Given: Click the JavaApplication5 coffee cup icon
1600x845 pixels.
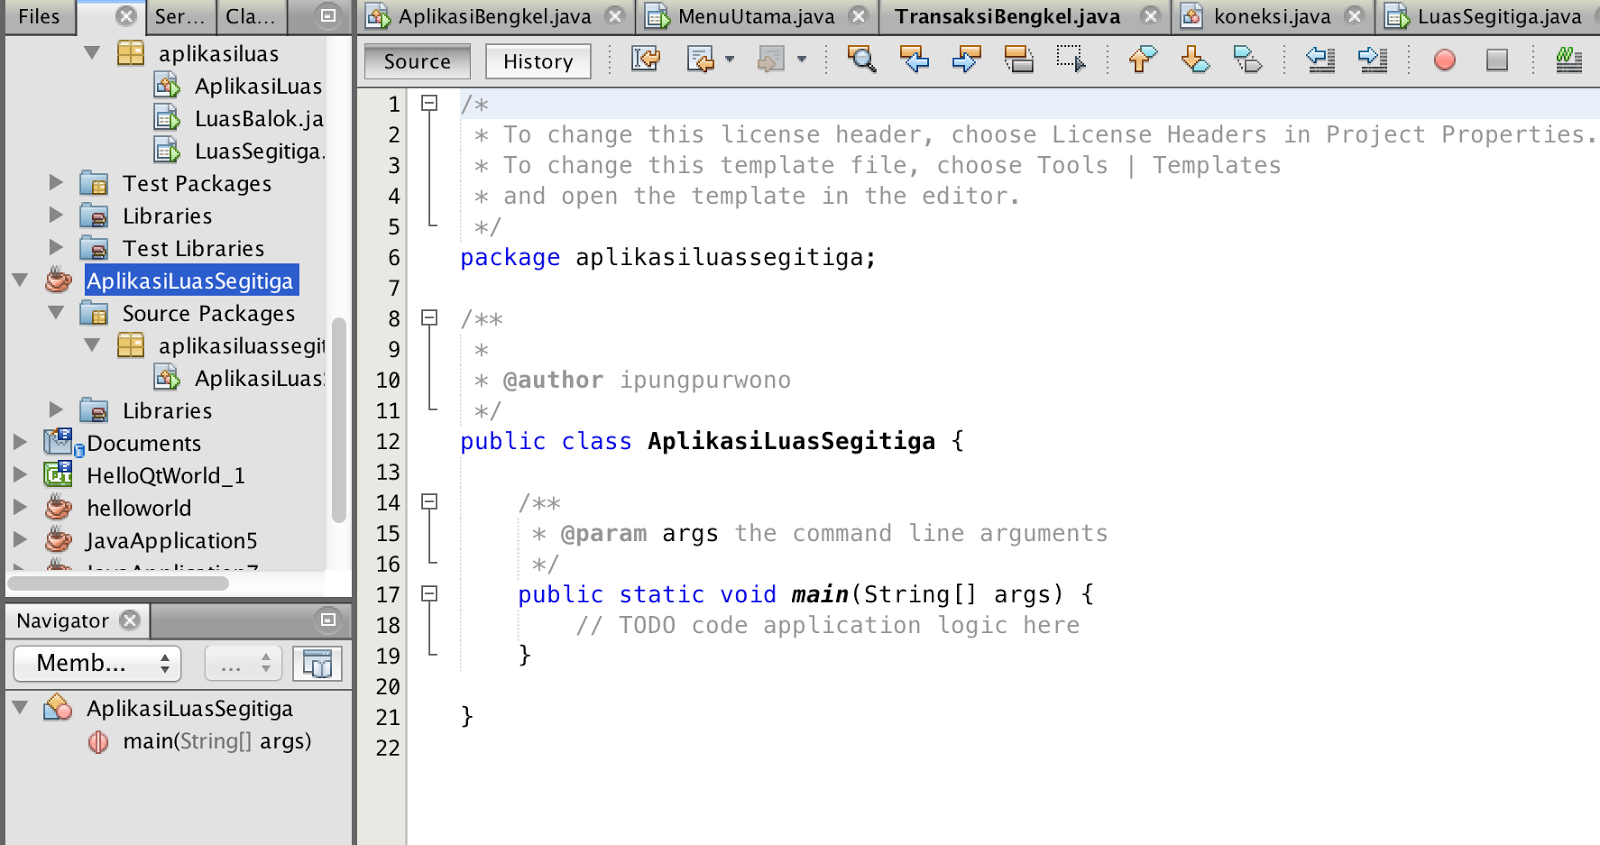Looking at the screenshot, I should coord(59,540).
